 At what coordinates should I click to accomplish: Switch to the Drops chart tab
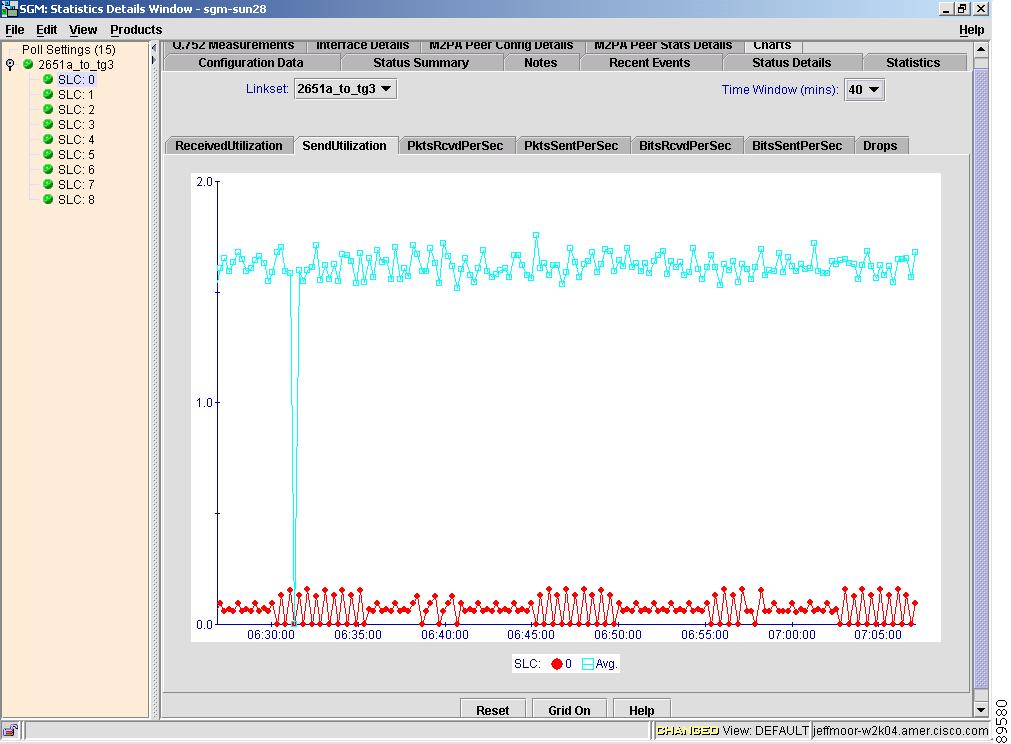point(879,146)
